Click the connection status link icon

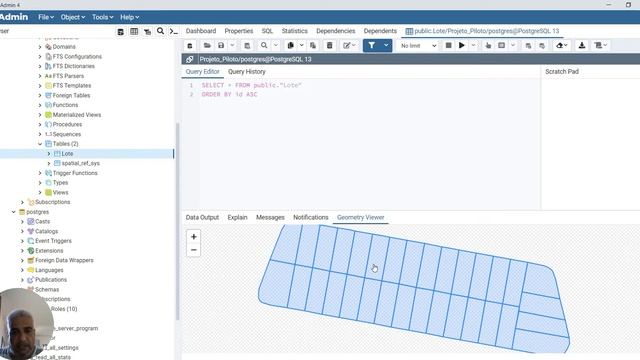tap(189, 59)
